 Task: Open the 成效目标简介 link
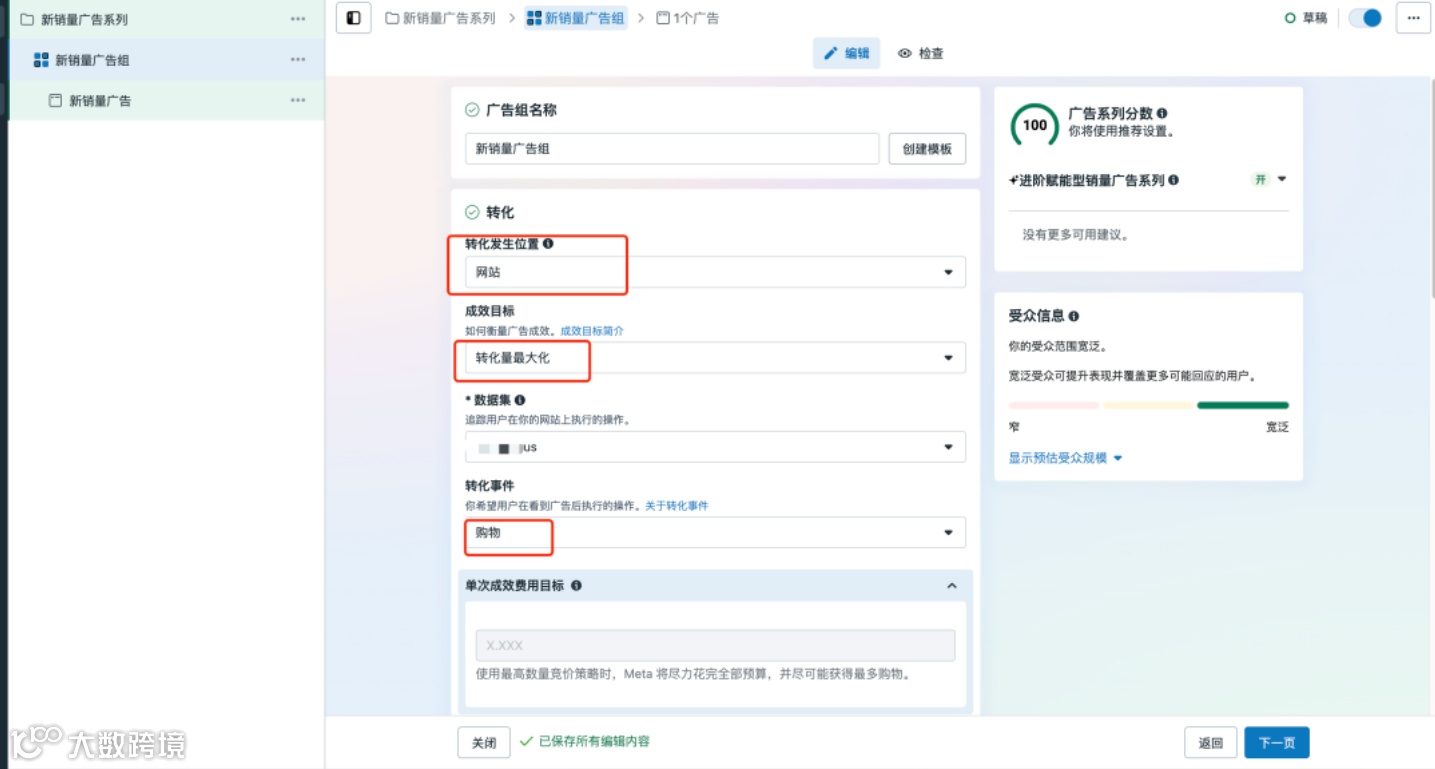[592, 331]
